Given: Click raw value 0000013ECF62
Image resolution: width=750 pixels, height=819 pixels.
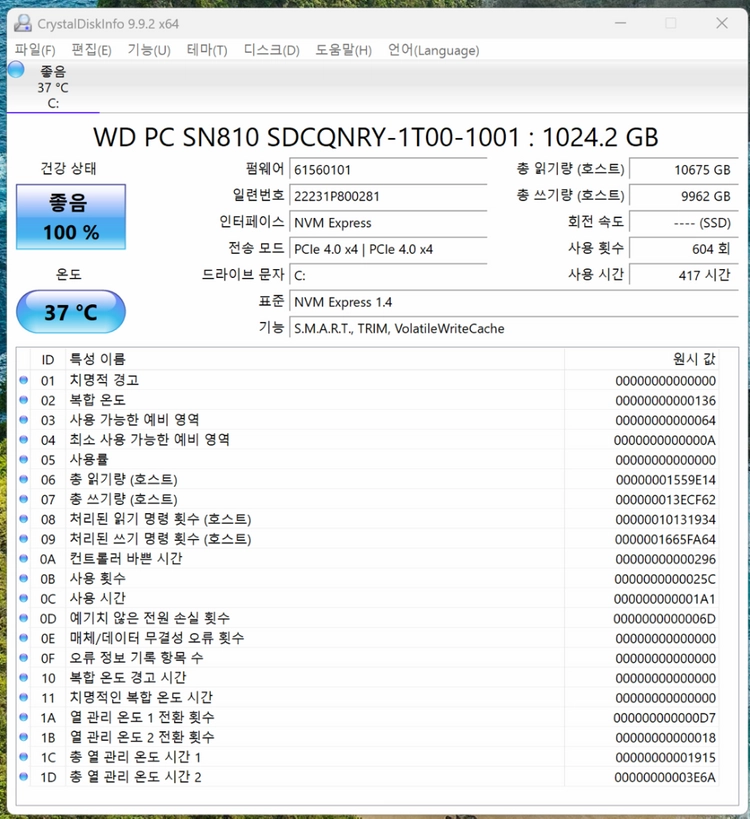Looking at the screenshot, I should 665,500.
